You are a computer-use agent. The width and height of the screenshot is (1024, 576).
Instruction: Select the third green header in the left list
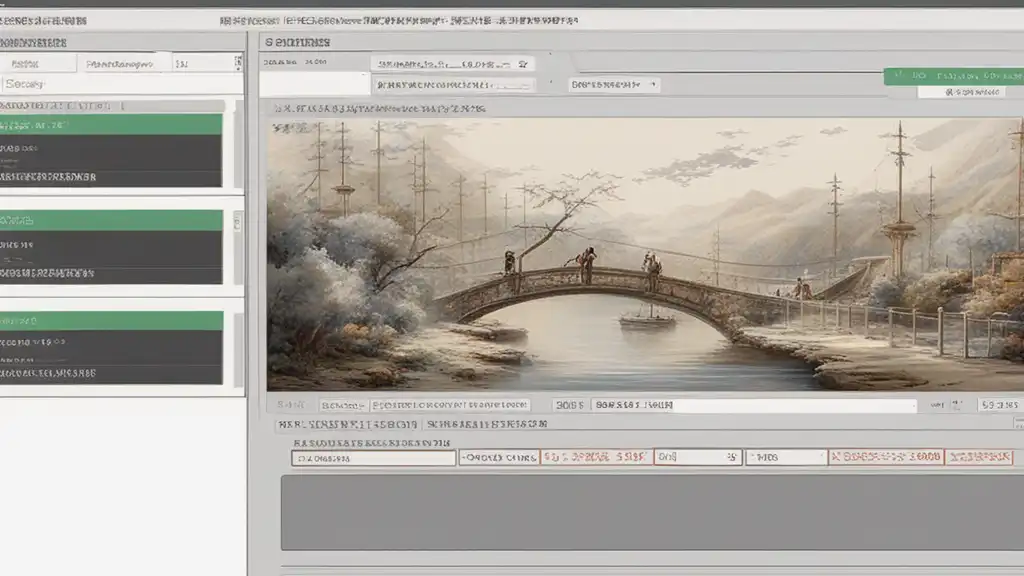coord(111,320)
